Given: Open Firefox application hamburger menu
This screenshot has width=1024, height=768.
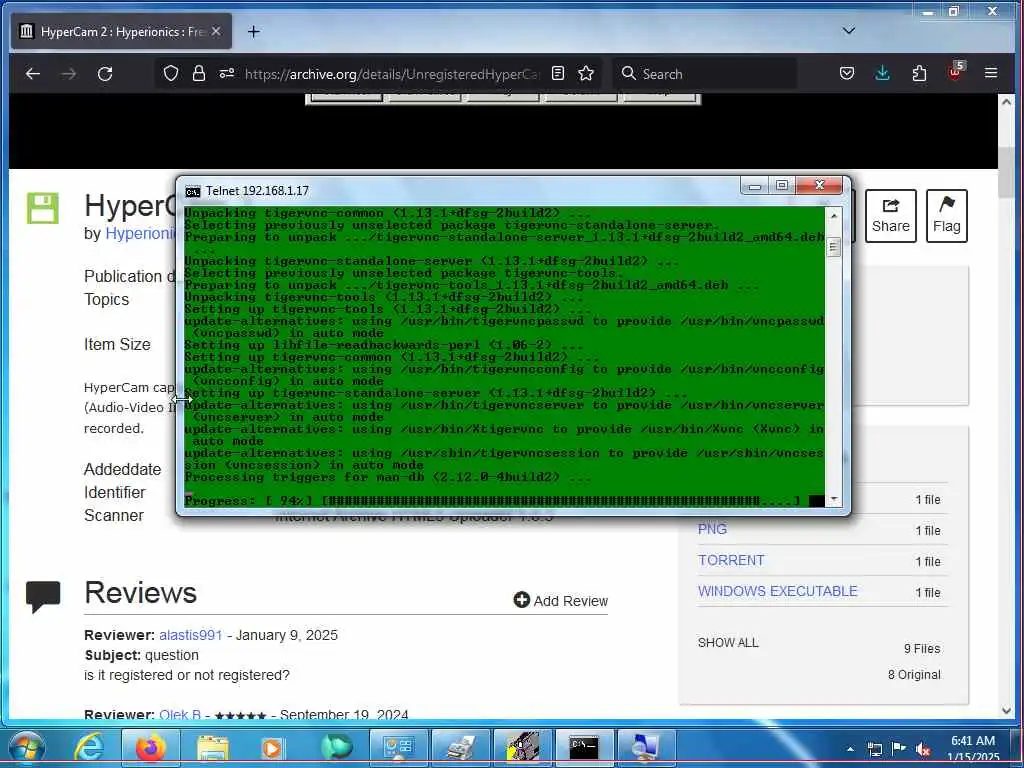Looking at the screenshot, I should click(991, 73).
